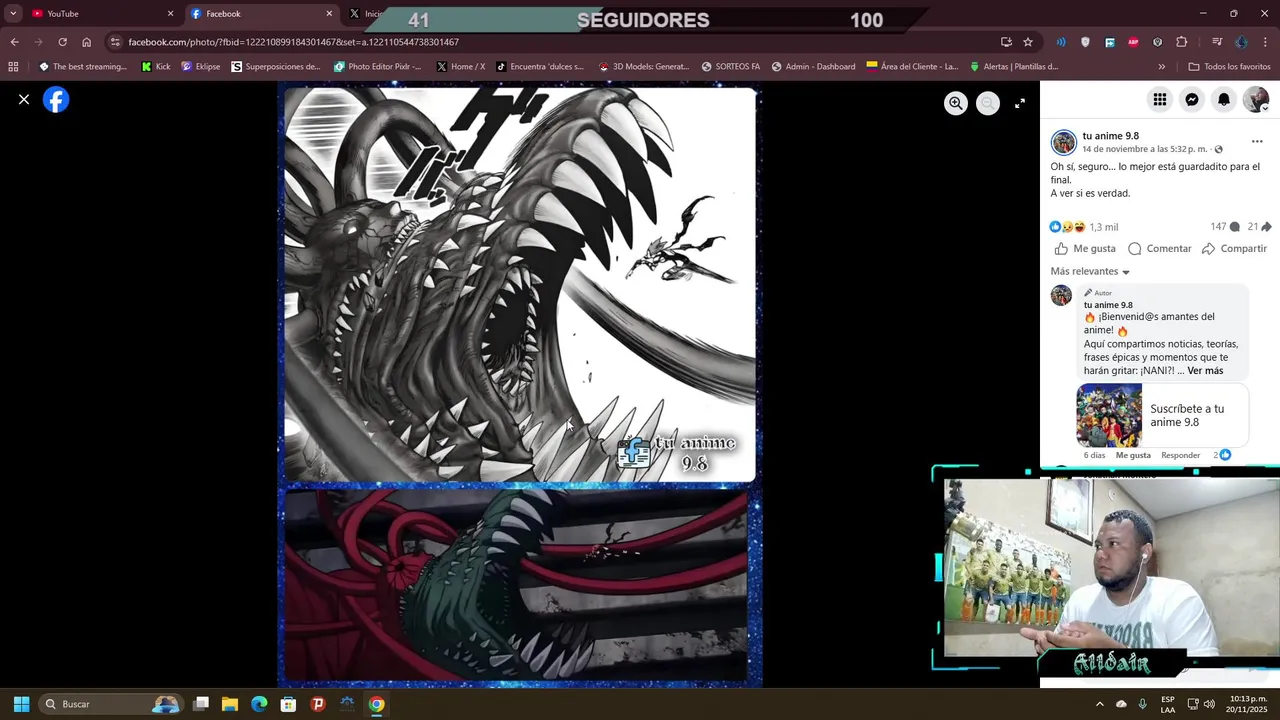Viewport: 1280px width, 720px height.
Task: Open the Facebook menu grid
Action: point(1160,99)
